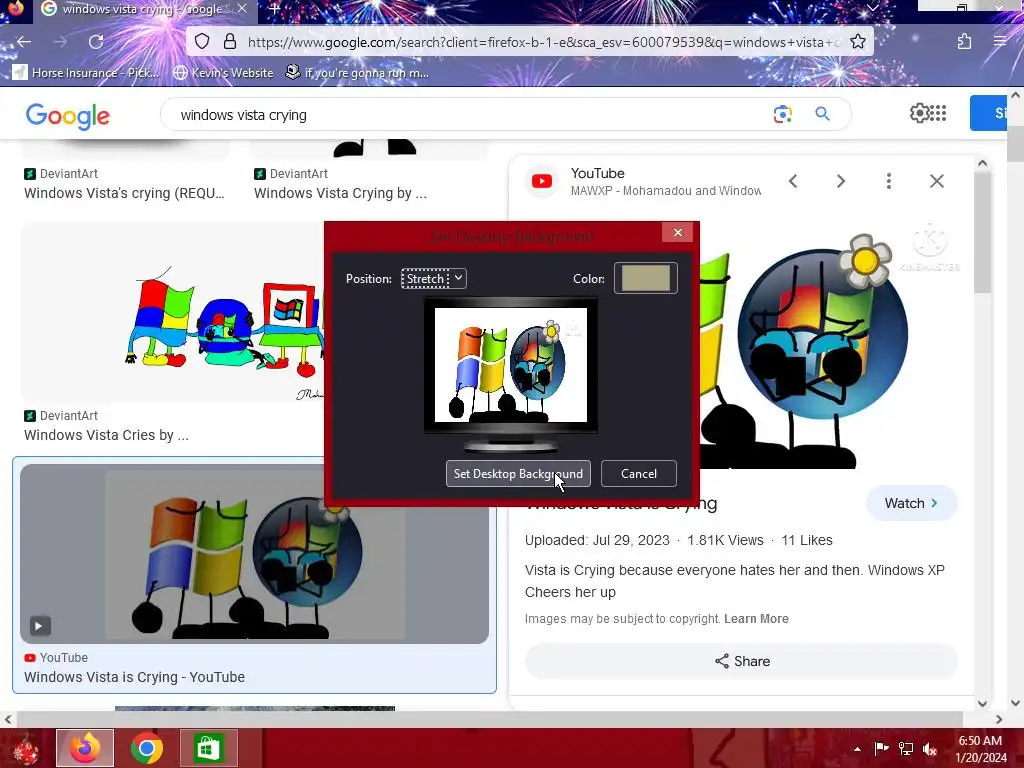Bookmark this page with the star icon
This screenshot has width=1024, height=768.
857,42
